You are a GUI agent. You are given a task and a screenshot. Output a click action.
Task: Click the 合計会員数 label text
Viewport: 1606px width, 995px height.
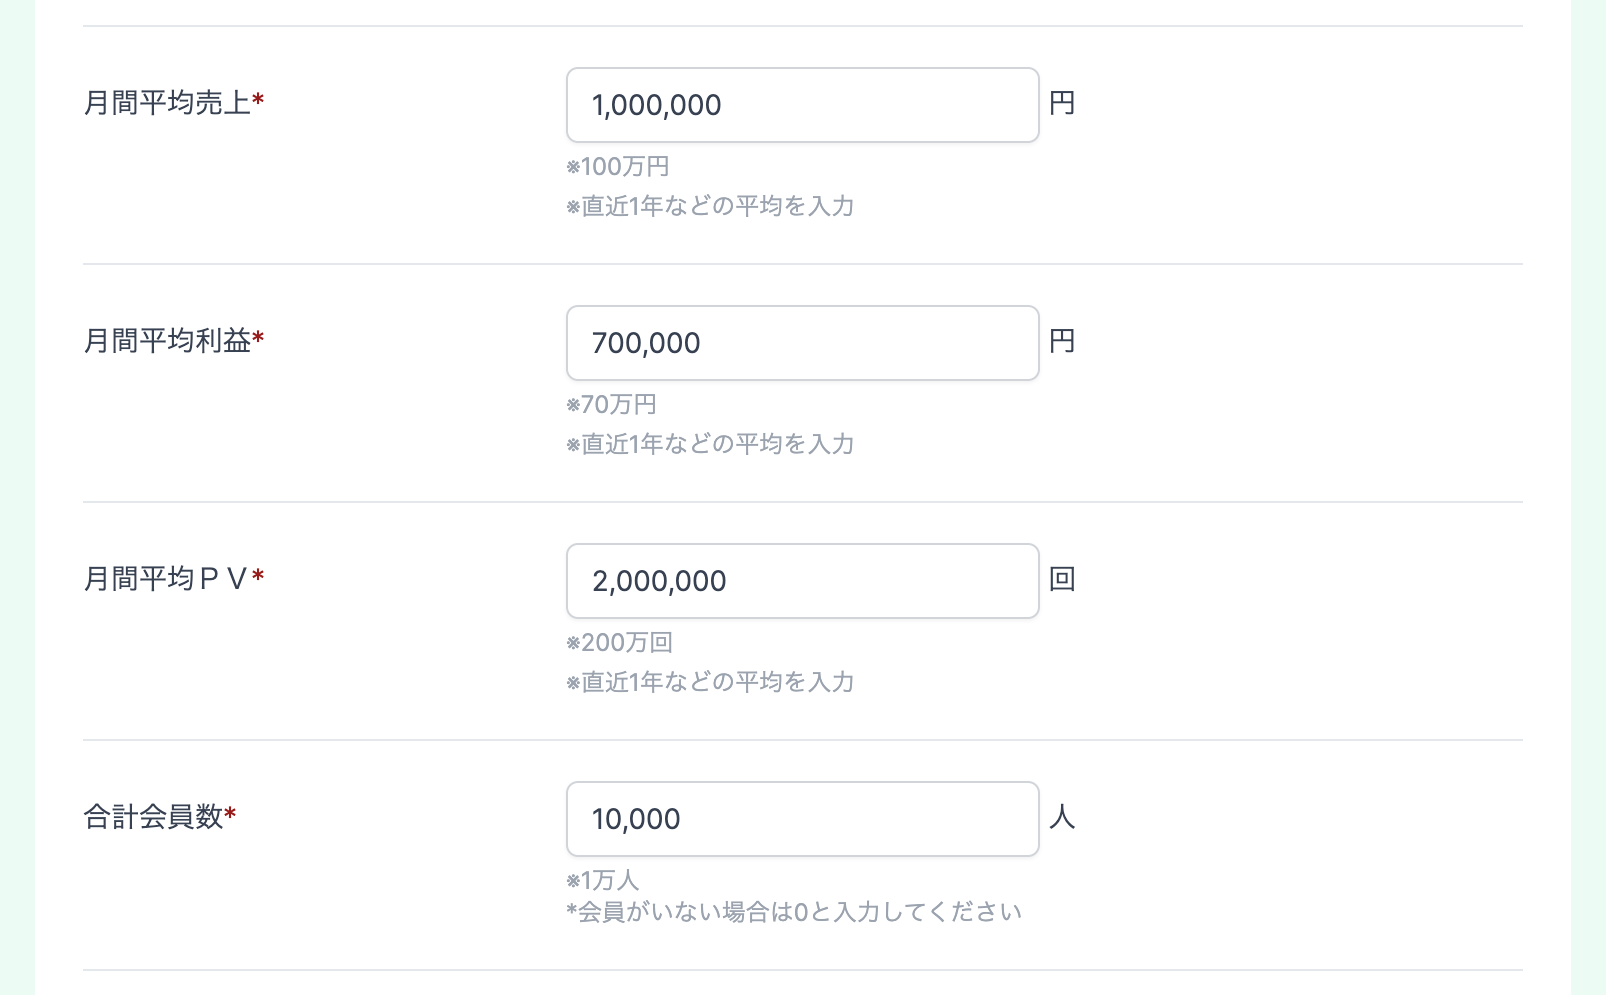click(x=153, y=816)
